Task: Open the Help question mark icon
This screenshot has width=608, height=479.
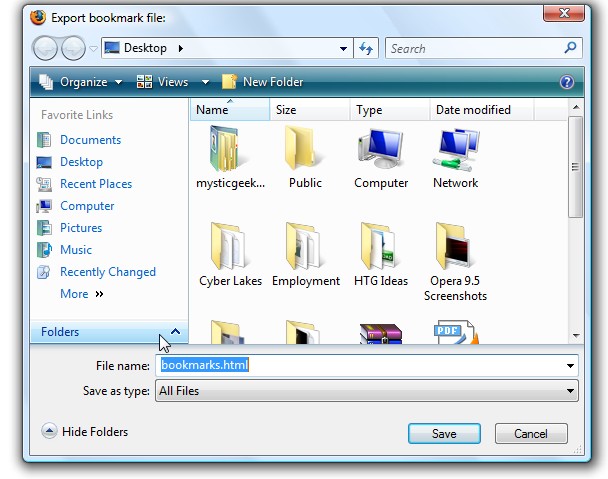Action: pyautogui.click(x=567, y=82)
